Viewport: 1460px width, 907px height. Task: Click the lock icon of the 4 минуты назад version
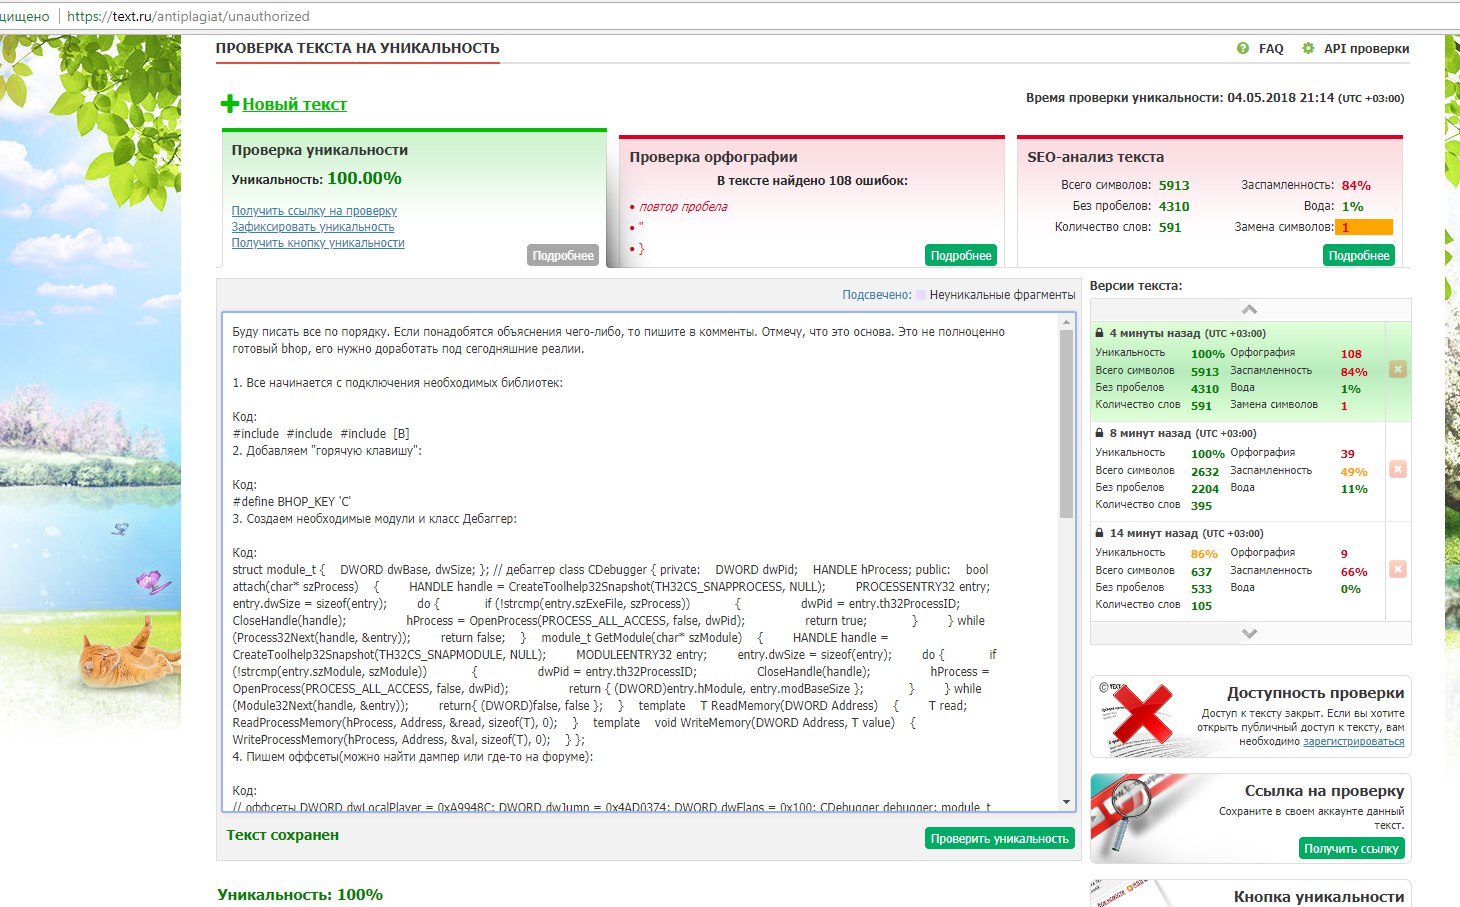click(x=1100, y=333)
